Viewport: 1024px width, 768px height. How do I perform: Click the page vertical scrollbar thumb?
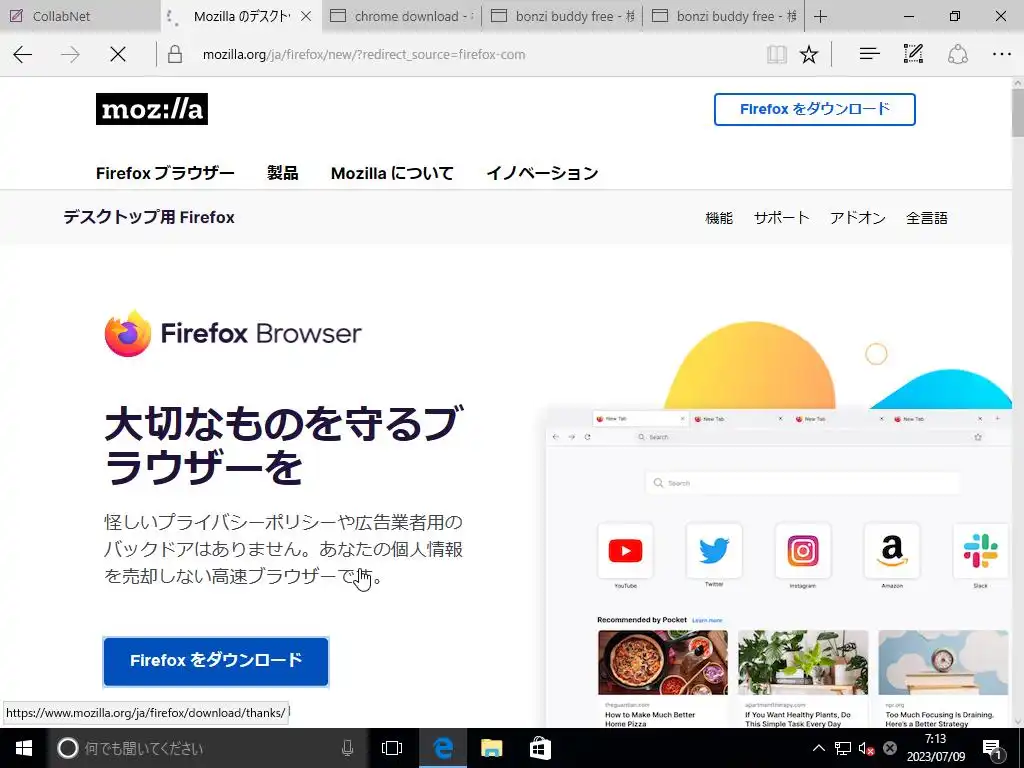(1017, 112)
